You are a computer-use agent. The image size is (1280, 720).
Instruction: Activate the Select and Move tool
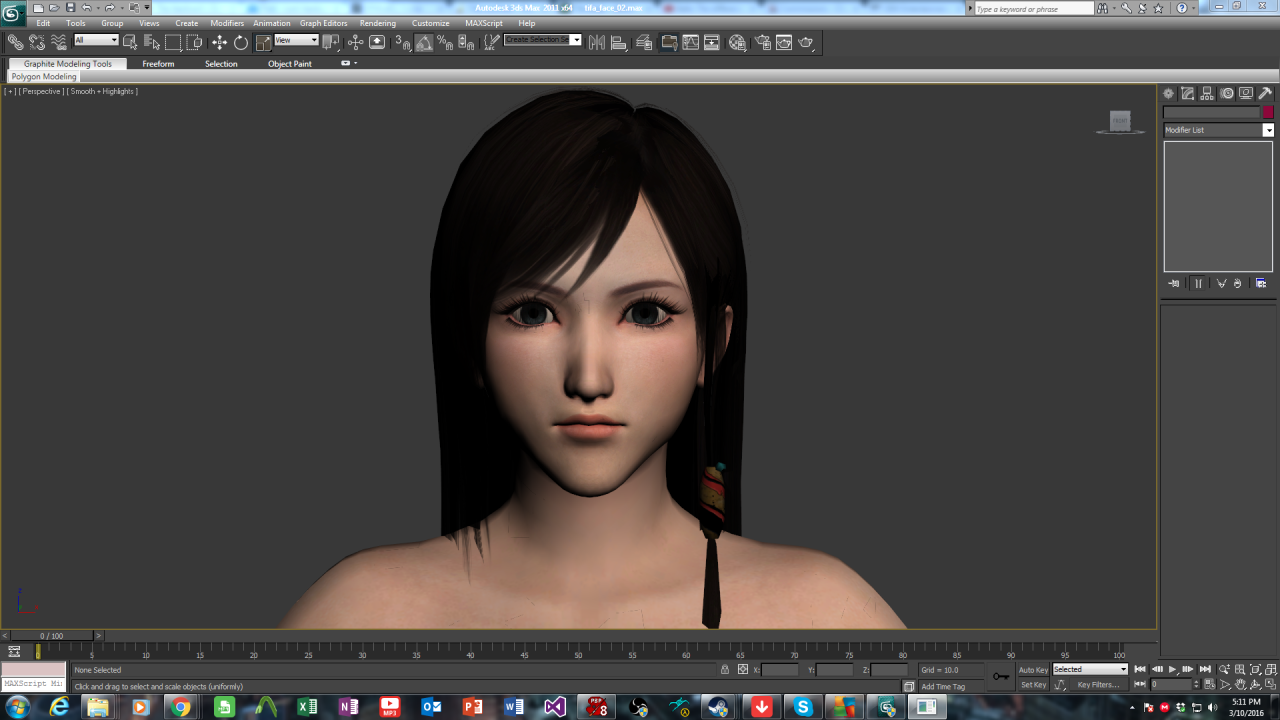point(219,42)
